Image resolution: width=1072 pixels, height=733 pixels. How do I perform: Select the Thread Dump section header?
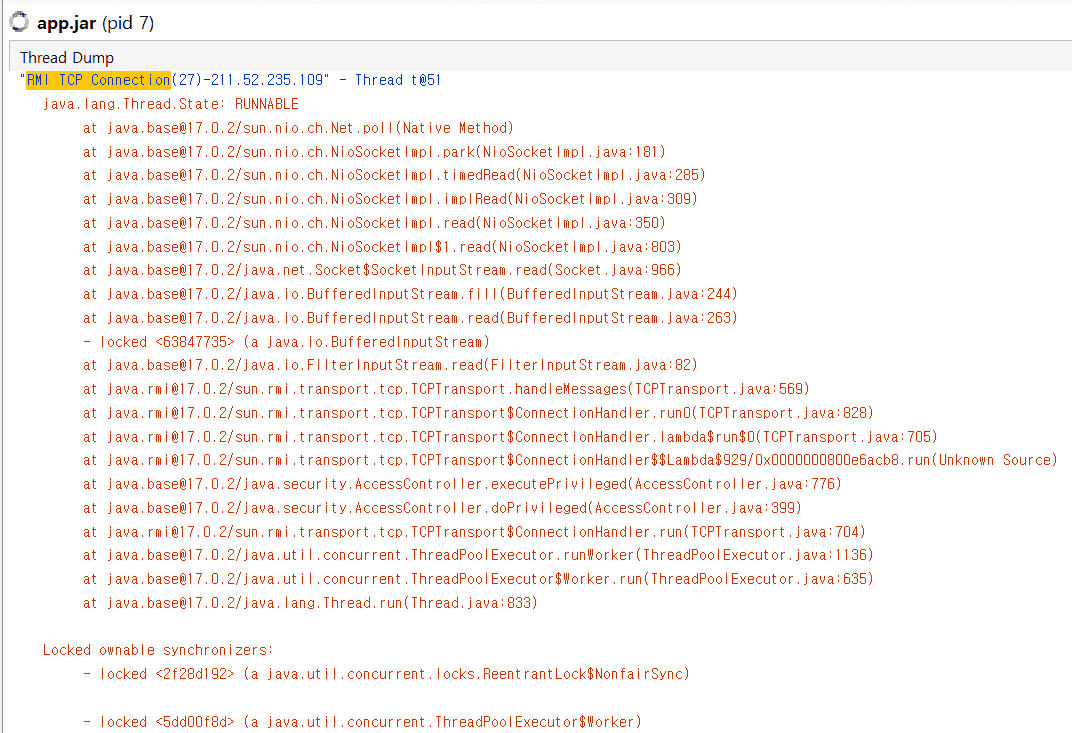[67, 57]
